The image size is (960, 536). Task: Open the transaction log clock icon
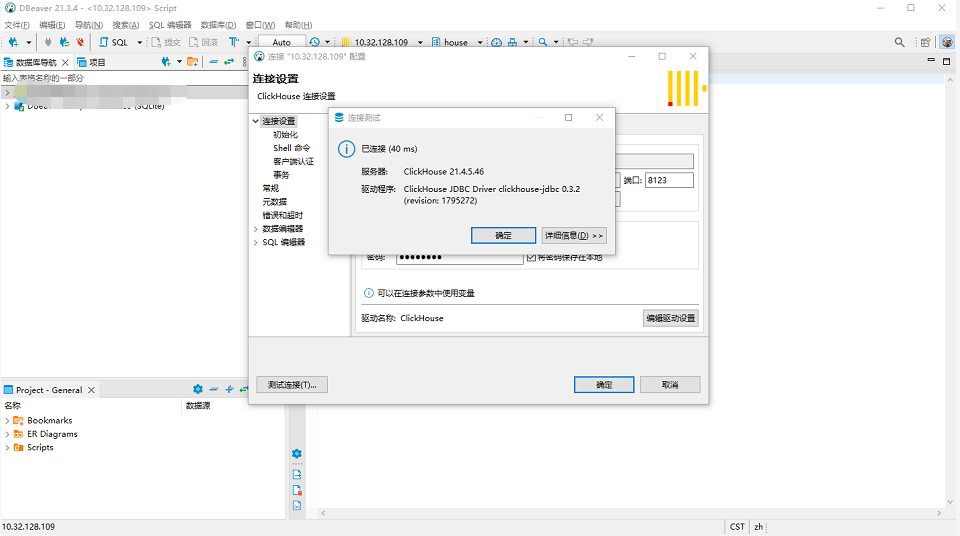[314, 42]
